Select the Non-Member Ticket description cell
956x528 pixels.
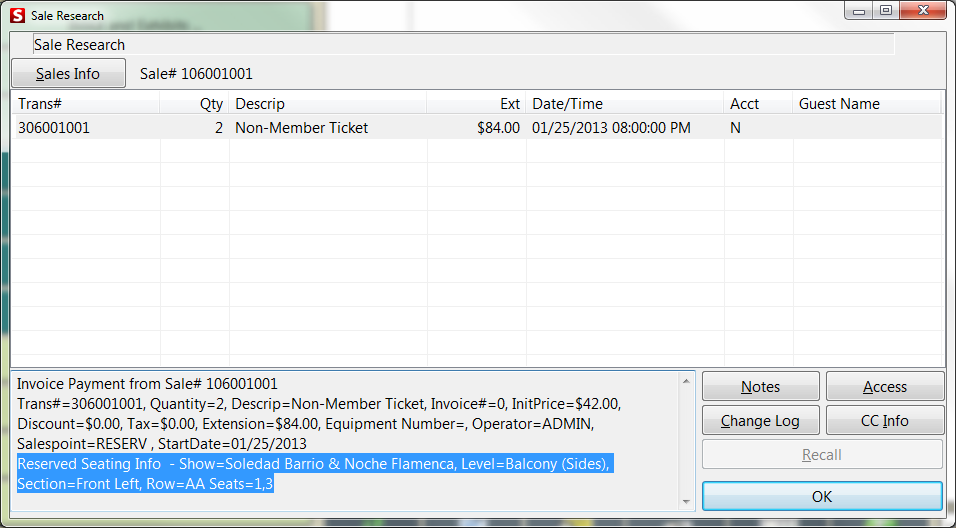[x=301, y=128]
